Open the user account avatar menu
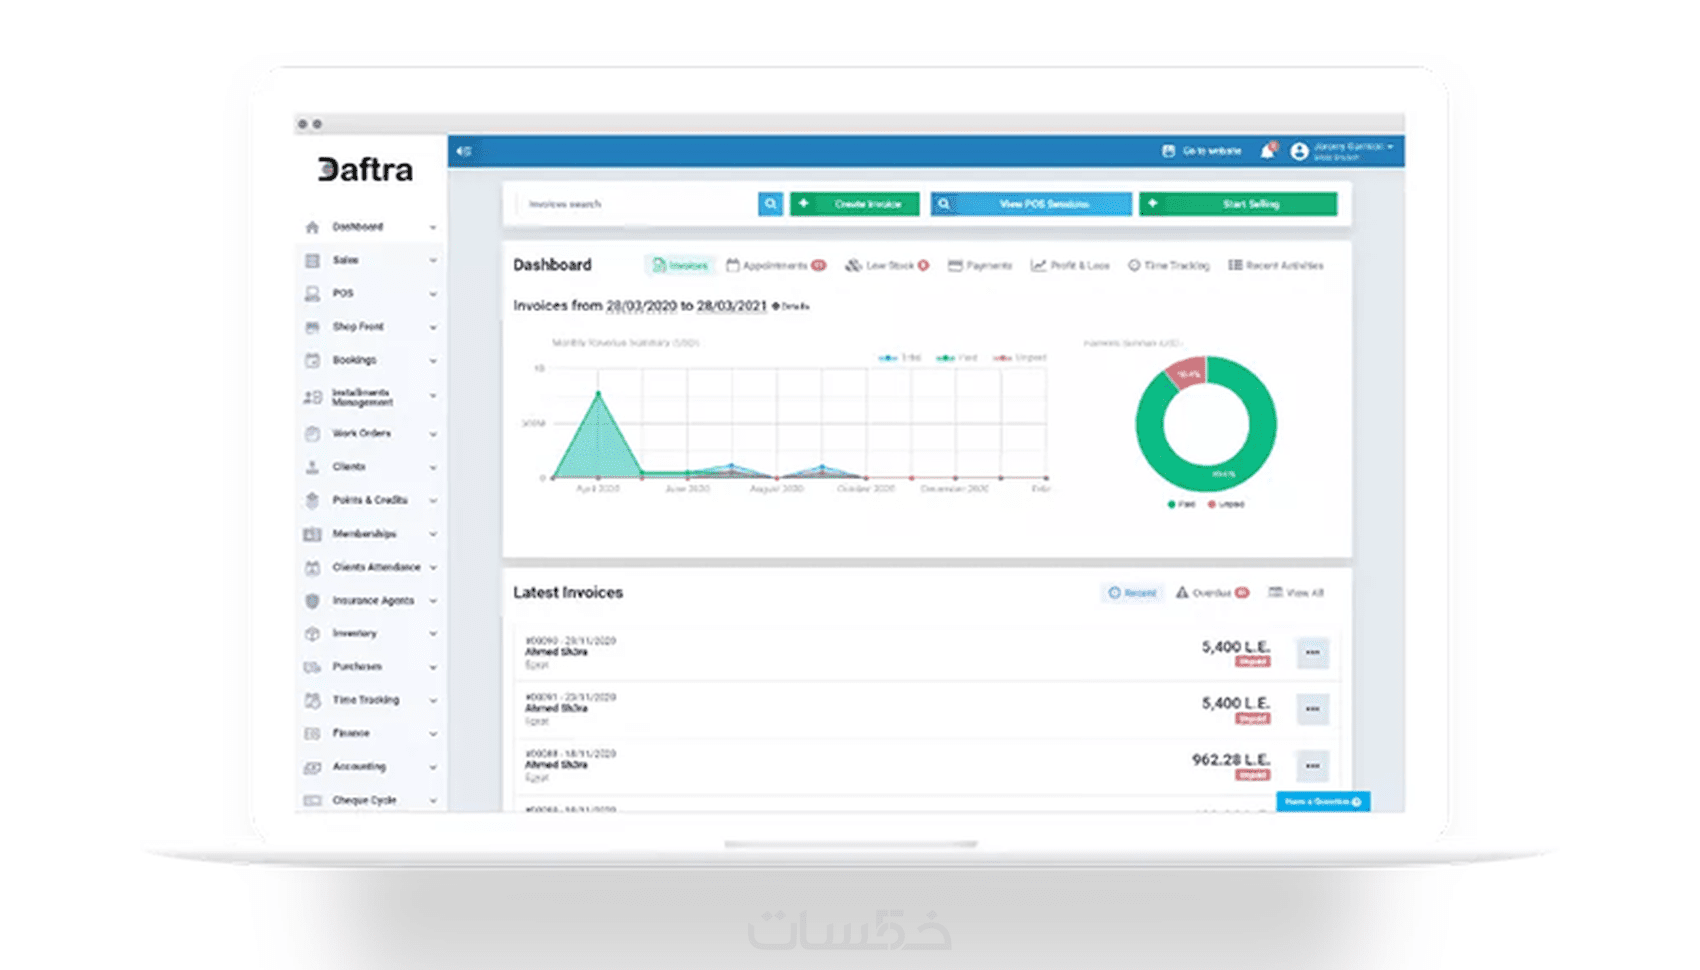1700x970 pixels. (x=1299, y=151)
